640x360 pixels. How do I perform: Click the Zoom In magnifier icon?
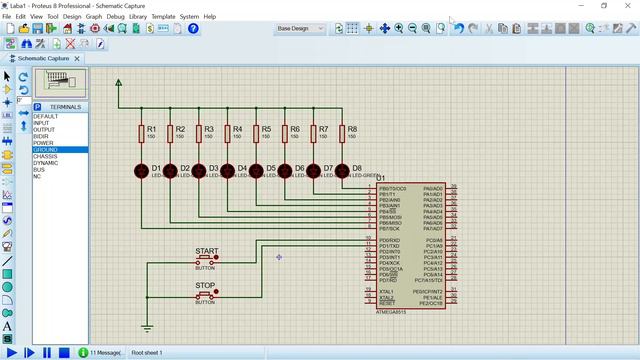click(398, 29)
